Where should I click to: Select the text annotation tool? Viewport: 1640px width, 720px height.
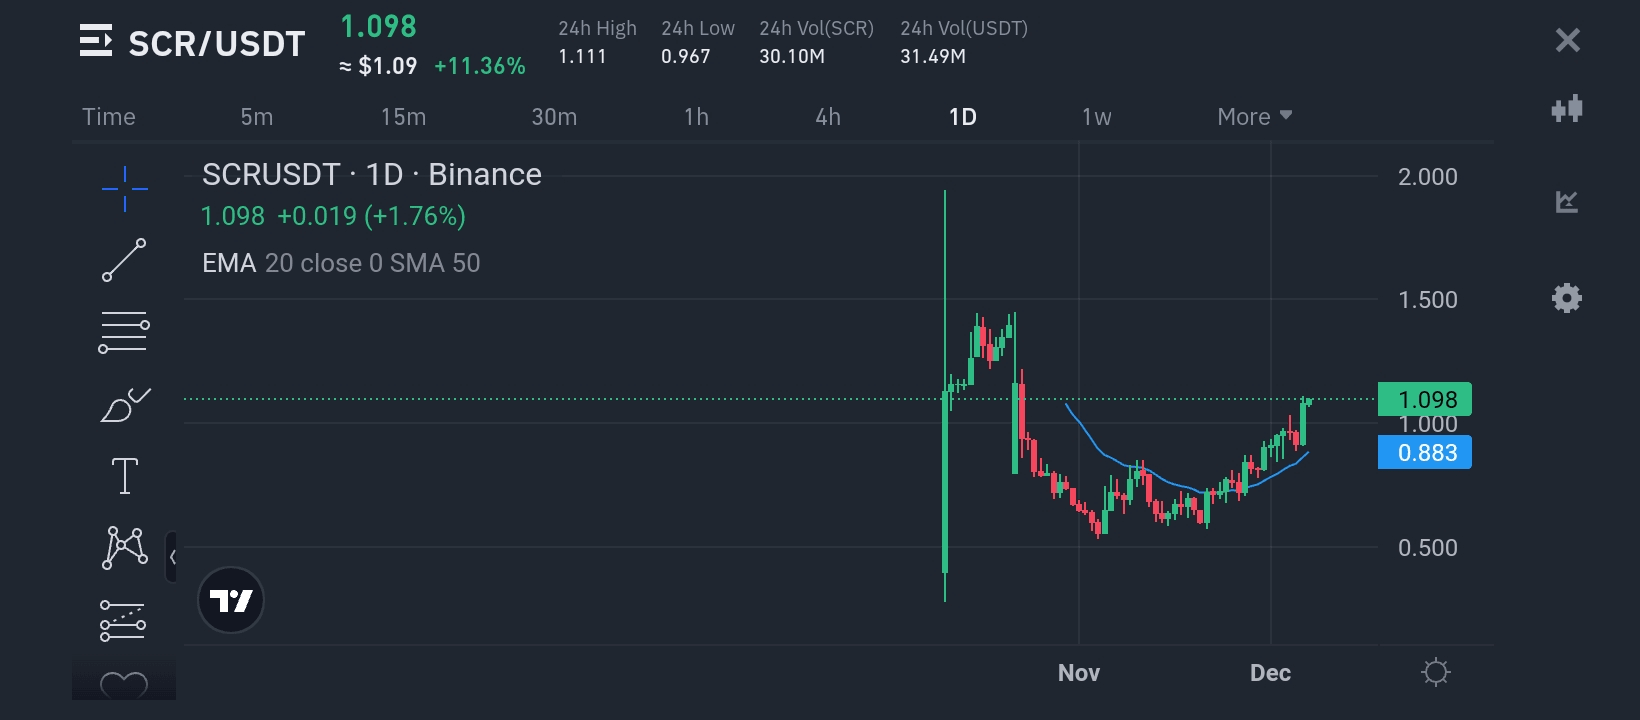click(125, 476)
